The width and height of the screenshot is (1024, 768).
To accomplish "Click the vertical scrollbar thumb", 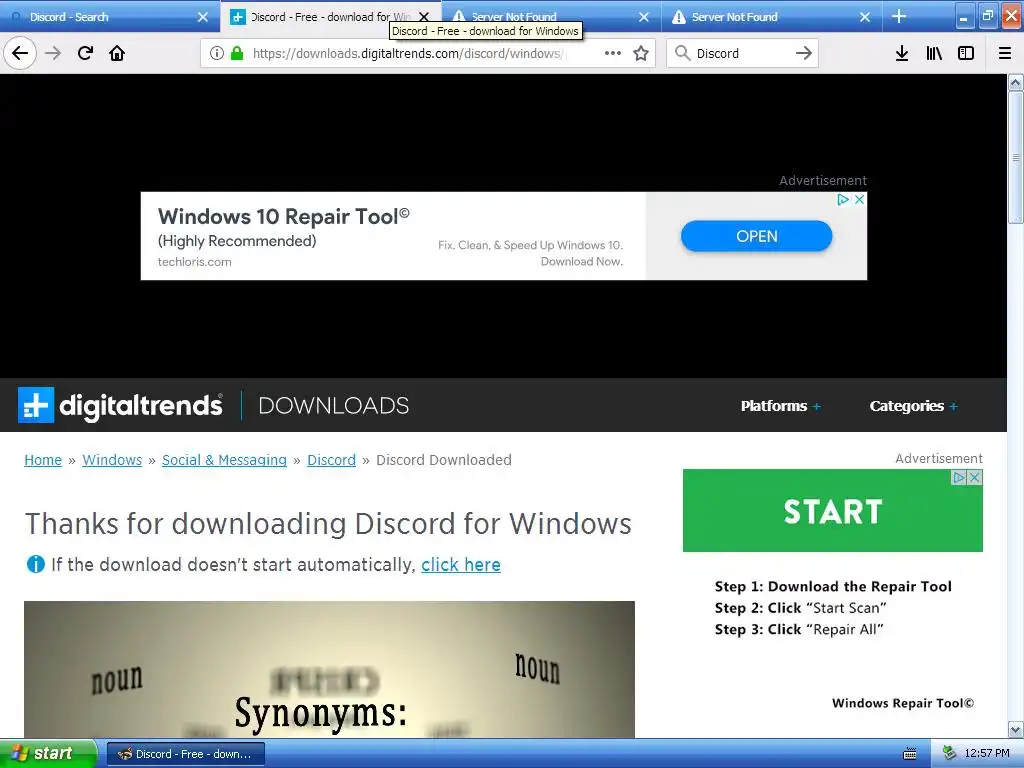I will click(x=1015, y=157).
